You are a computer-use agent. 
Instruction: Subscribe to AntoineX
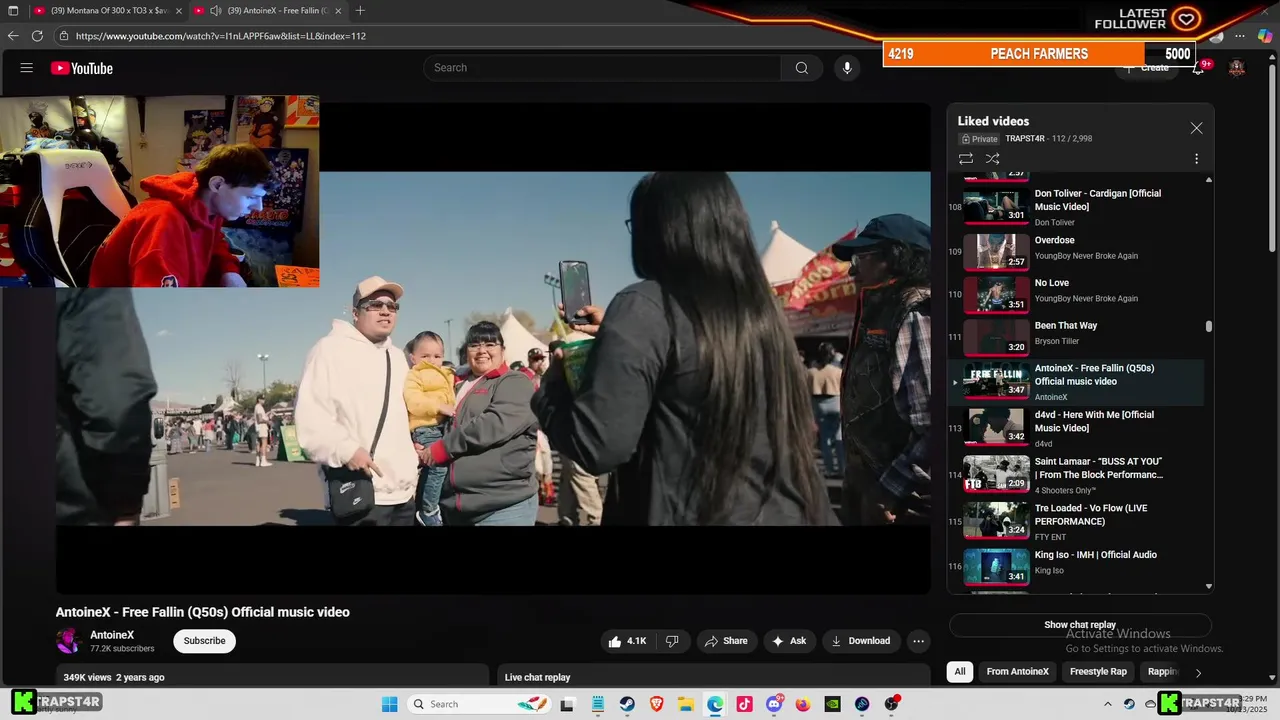[204, 641]
